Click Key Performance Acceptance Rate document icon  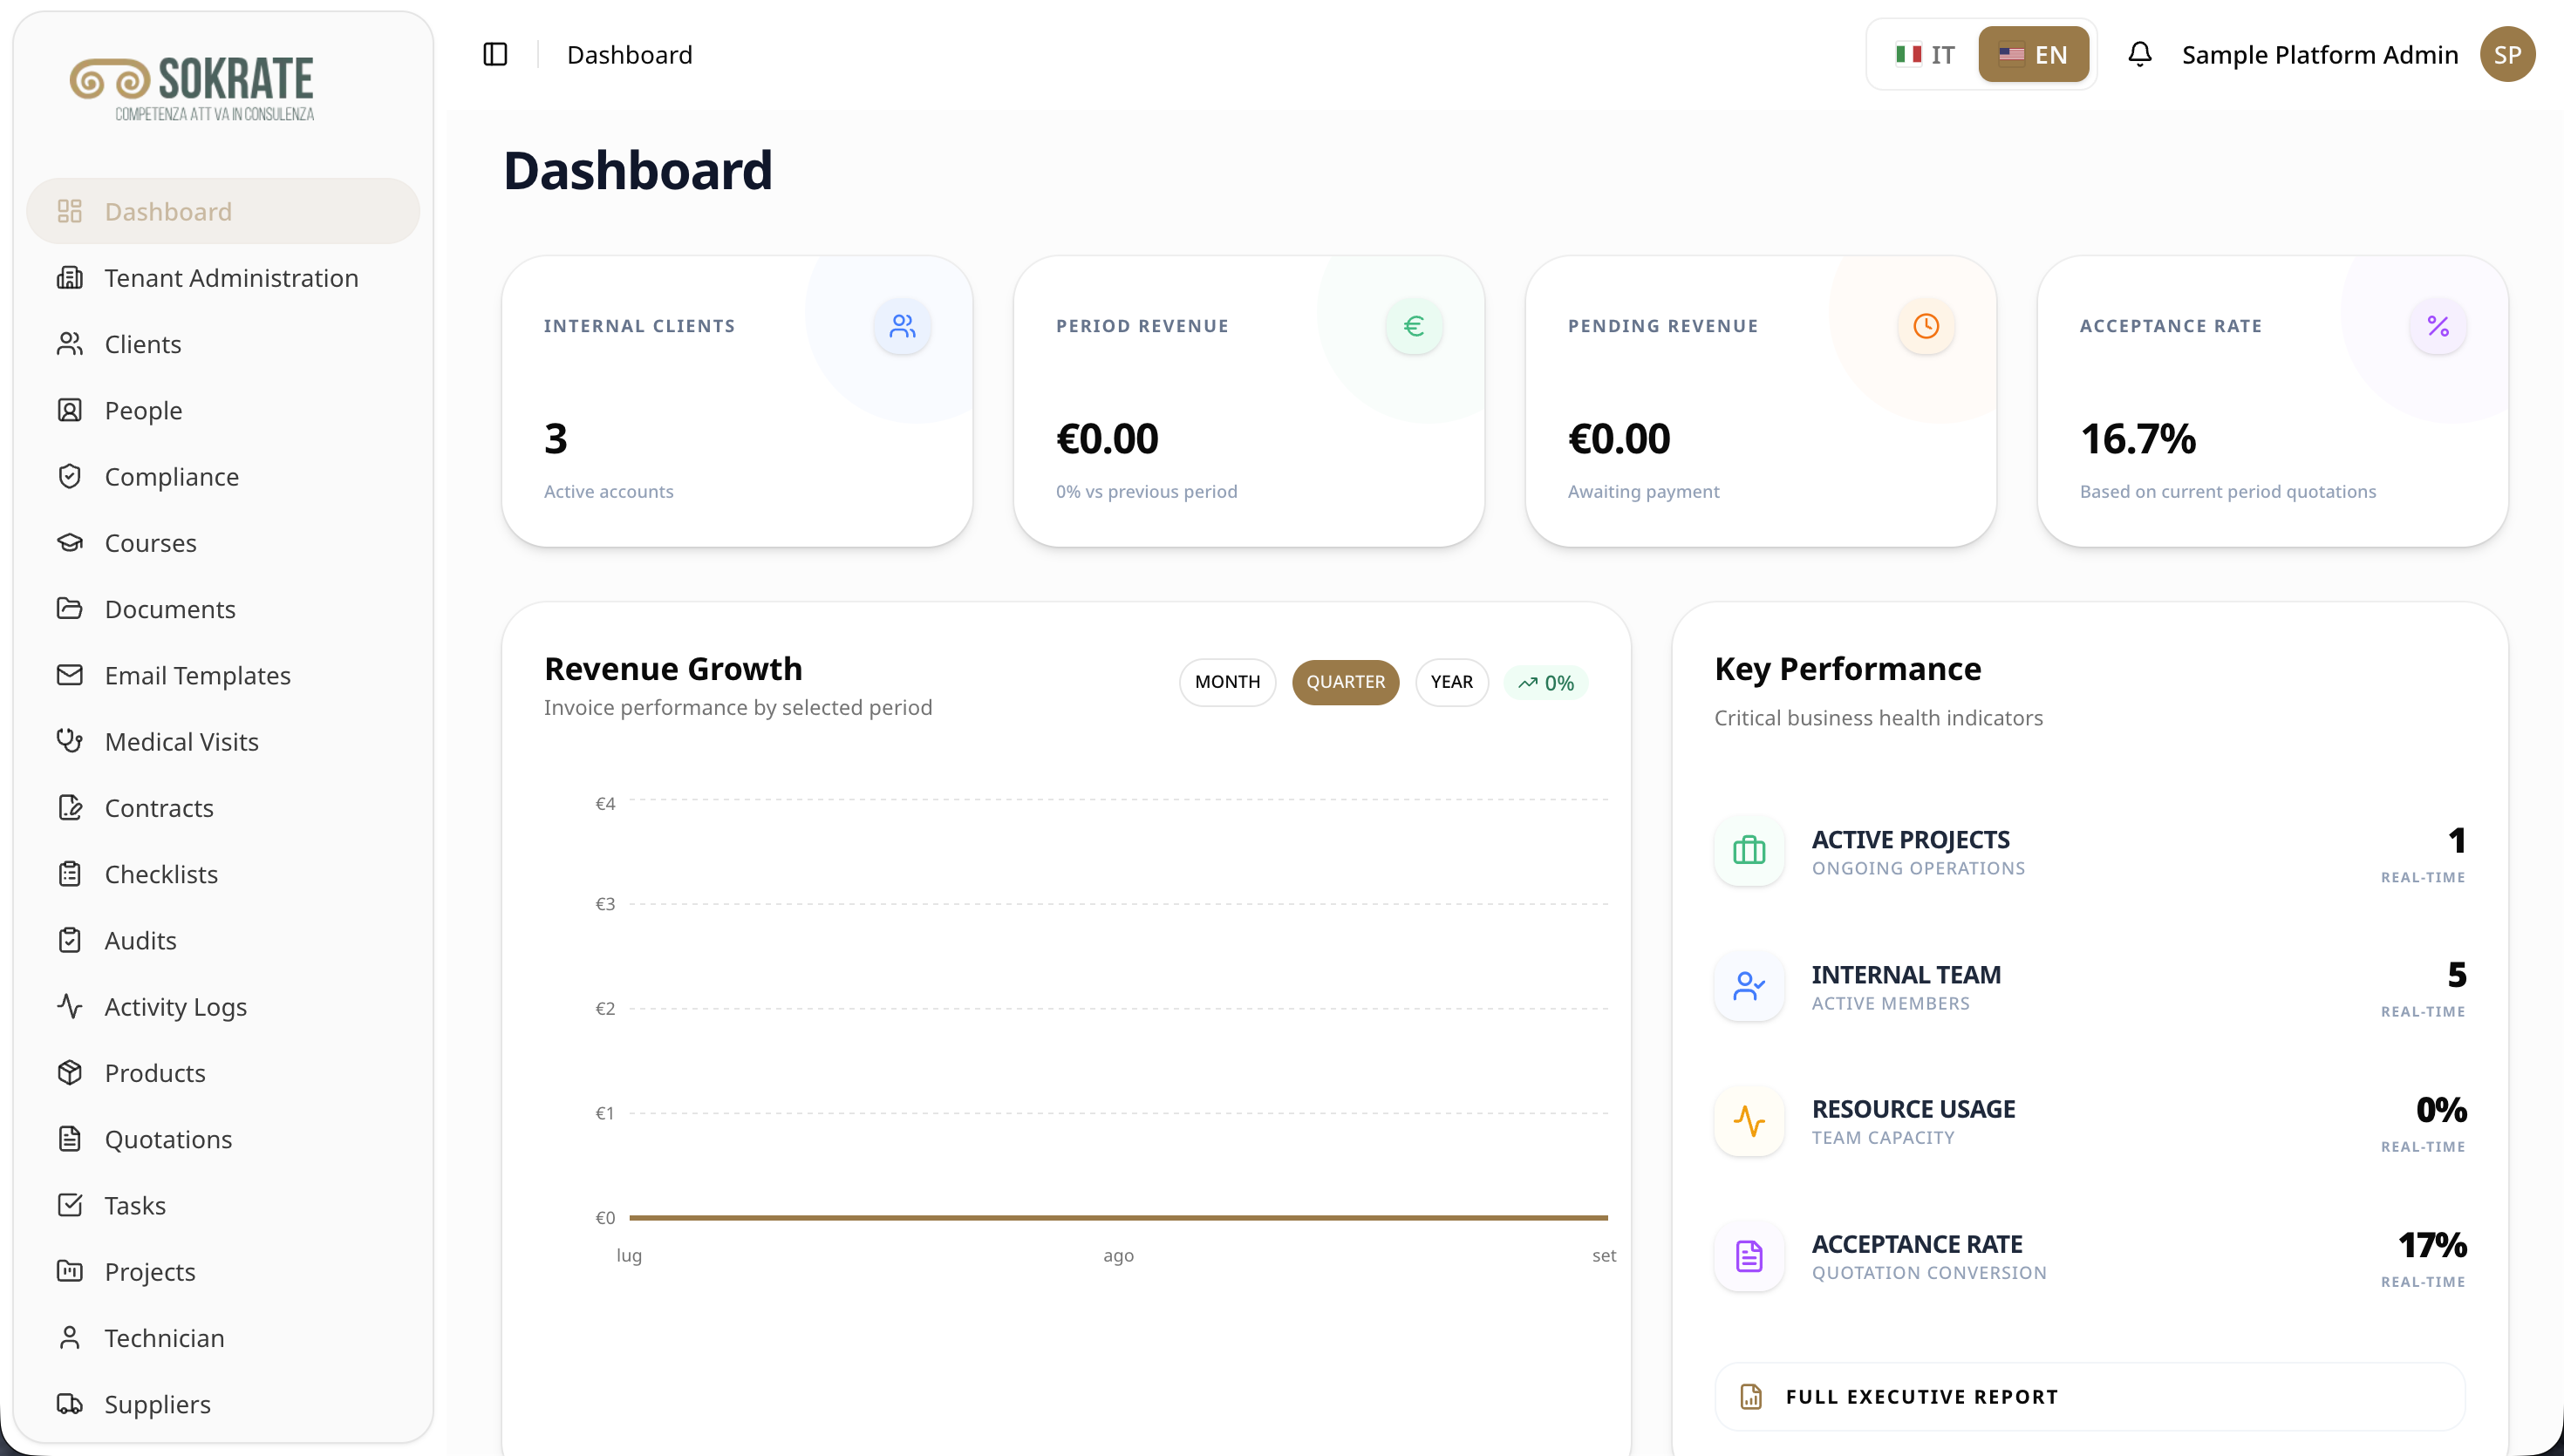(x=1749, y=1256)
